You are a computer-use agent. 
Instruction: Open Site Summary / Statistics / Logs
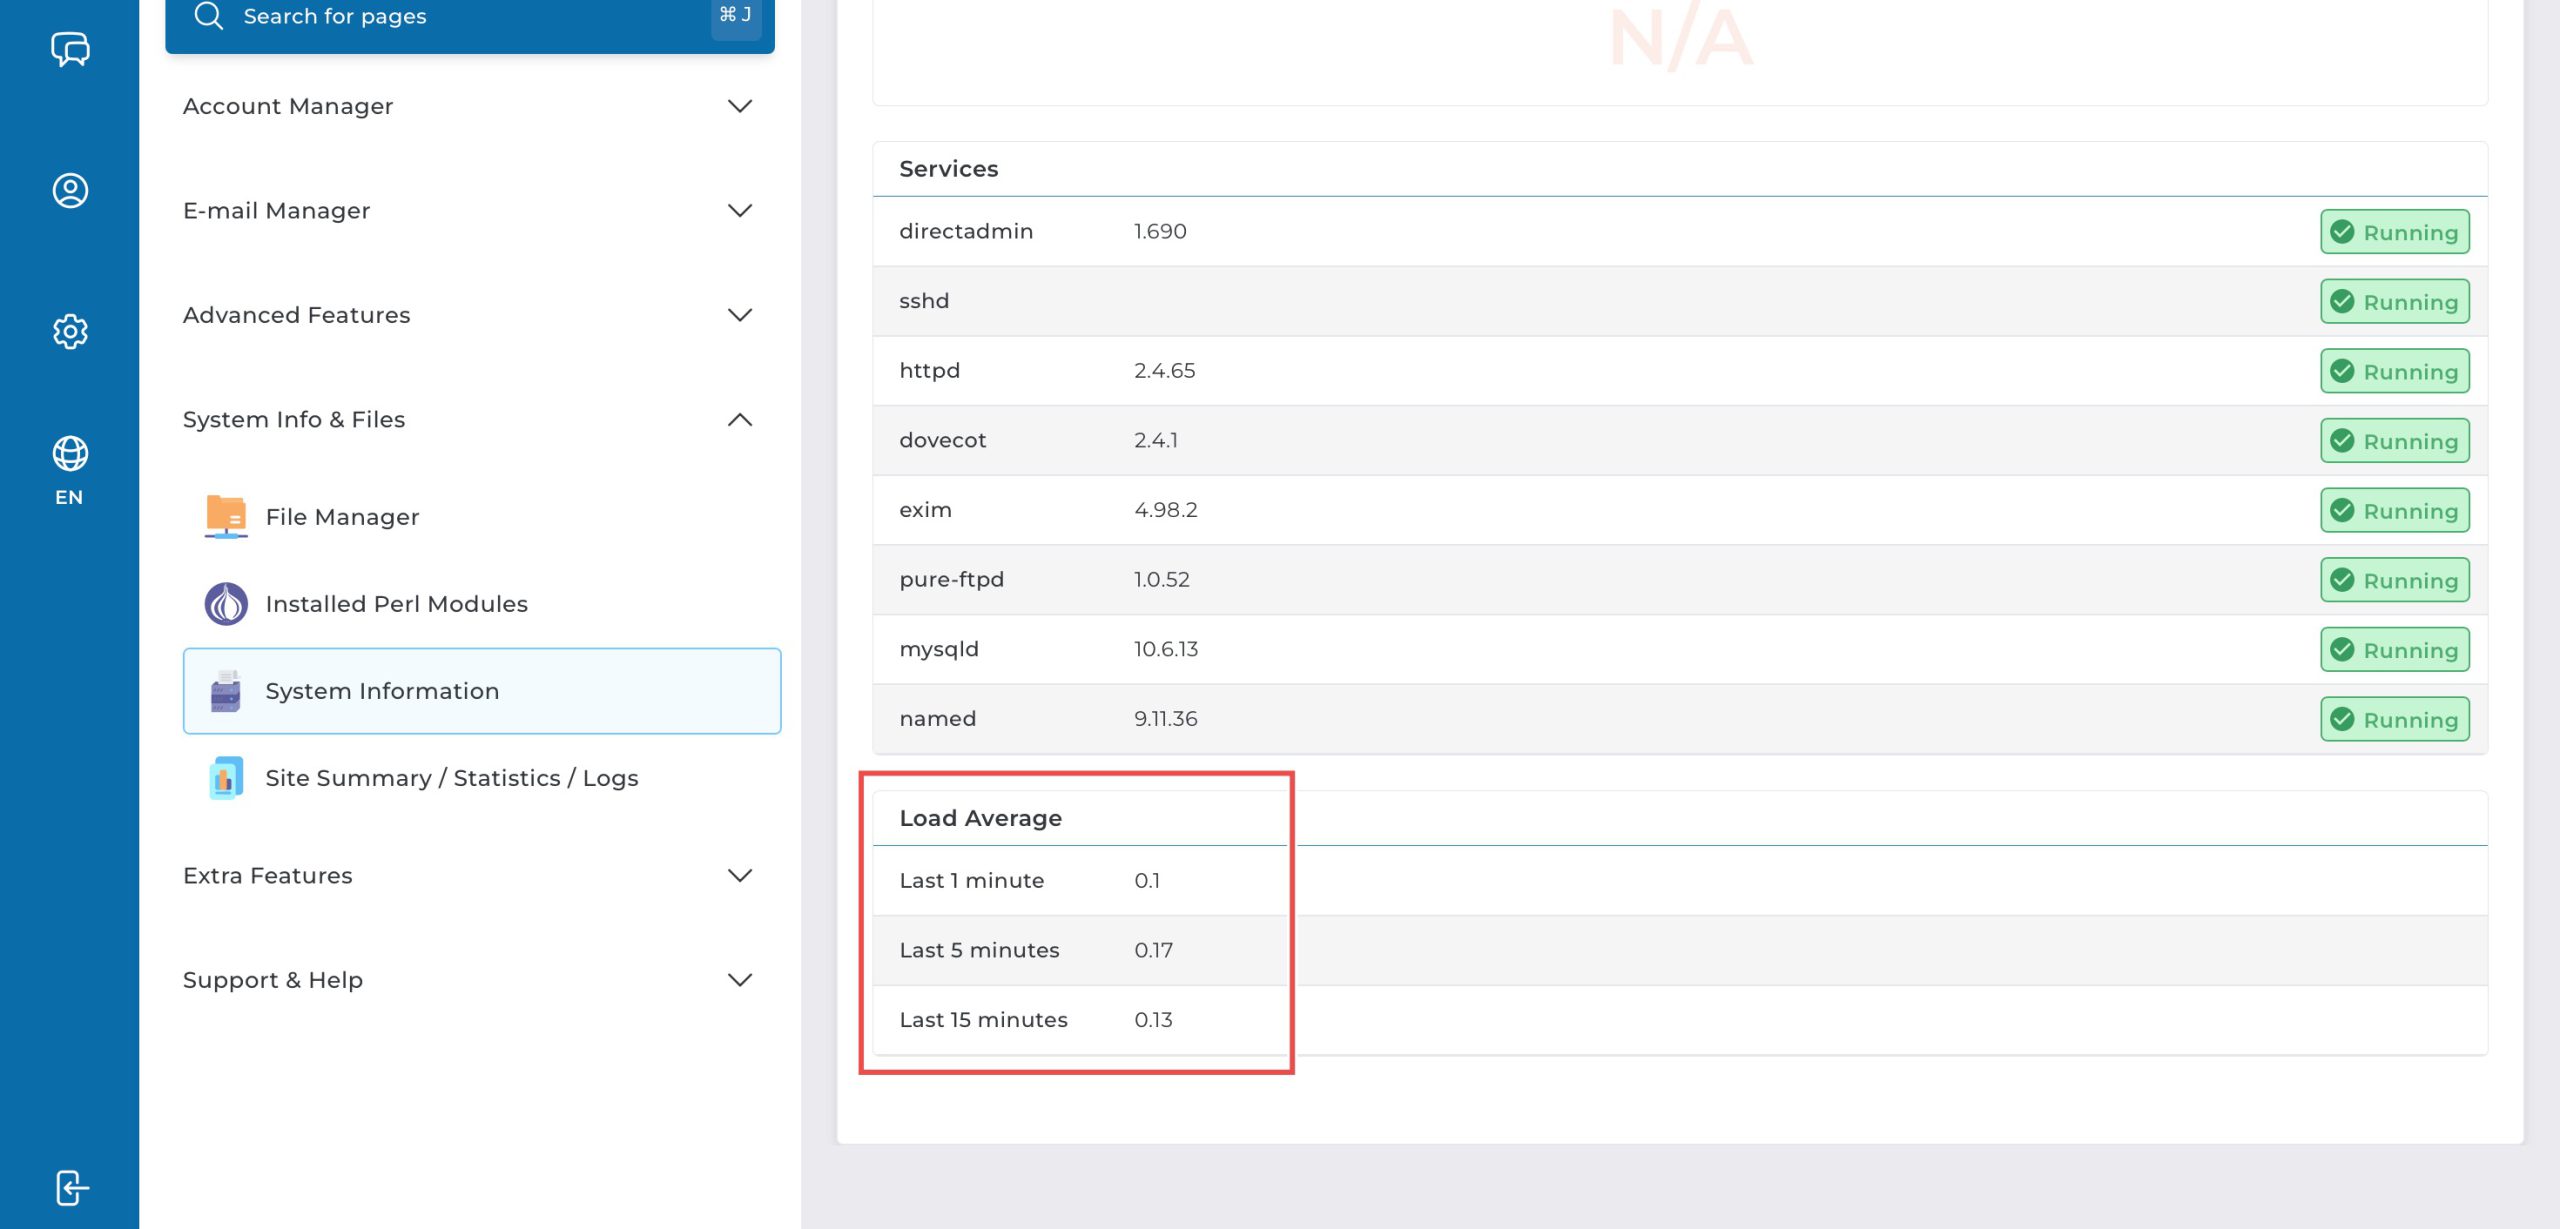[451, 778]
